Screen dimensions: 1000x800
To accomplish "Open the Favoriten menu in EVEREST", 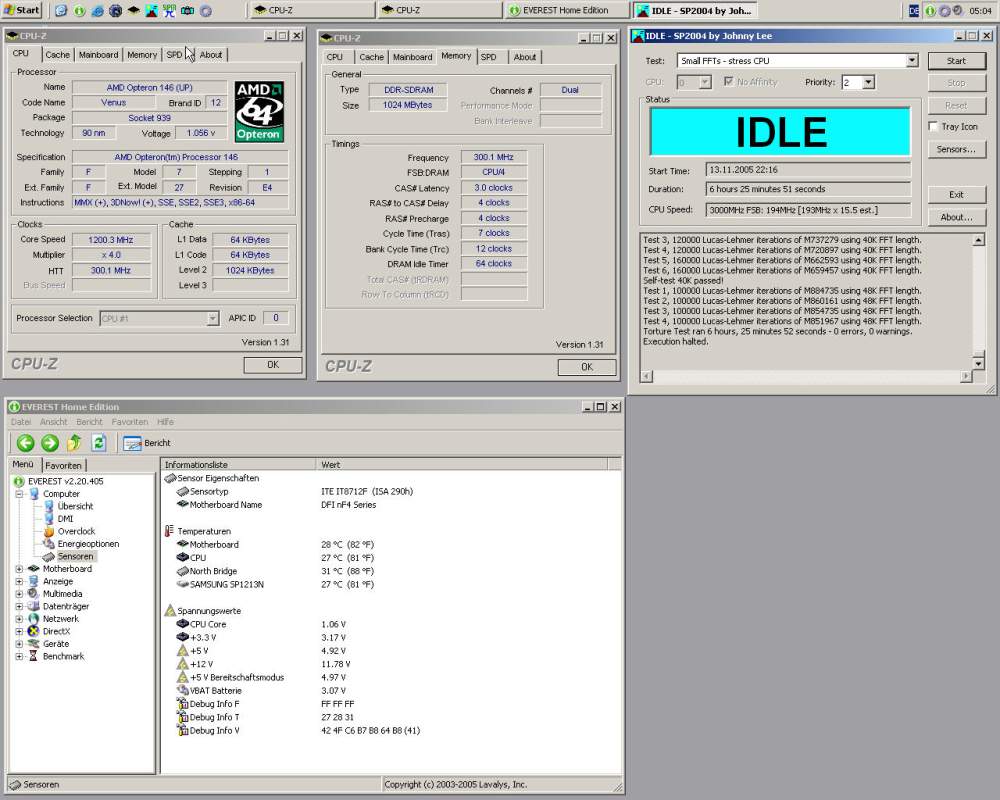I will pyautogui.click(x=129, y=422).
